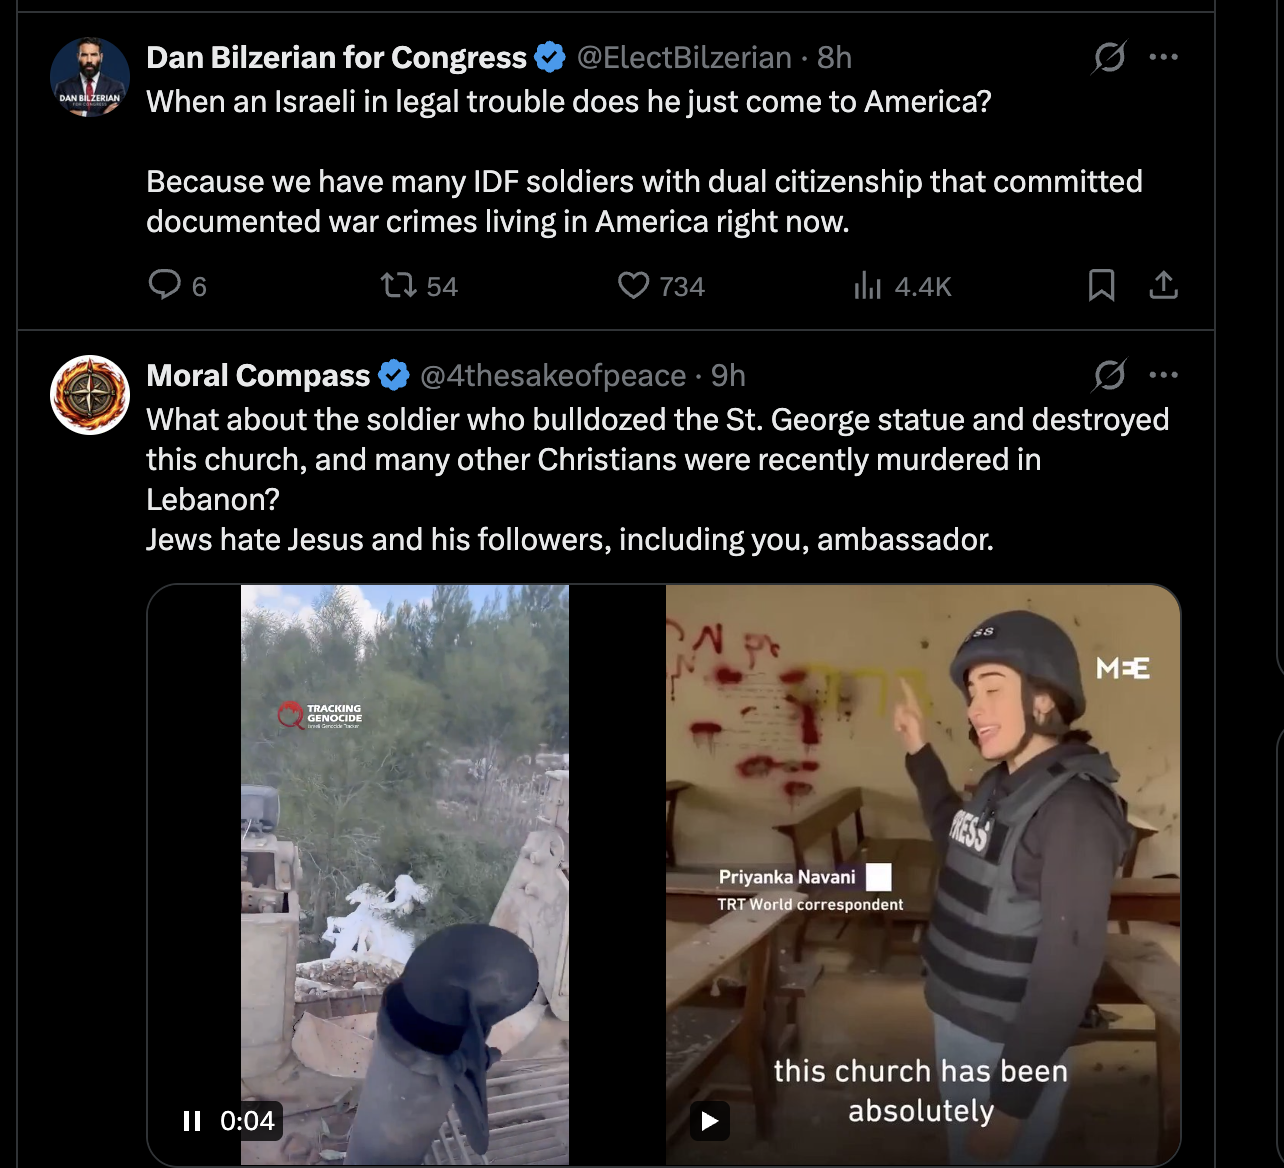This screenshot has height=1168, width=1284.
Task: Share the Dan Bilzerian tweet
Action: (1163, 286)
